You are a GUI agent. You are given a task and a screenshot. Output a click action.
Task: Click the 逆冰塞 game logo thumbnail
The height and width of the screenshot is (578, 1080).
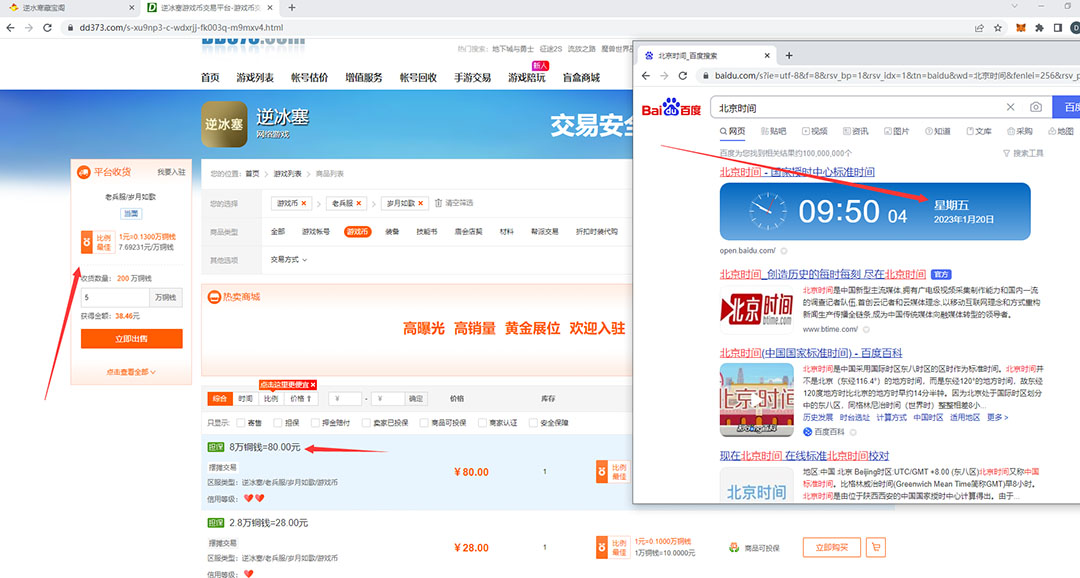click(x=224, y=125)
